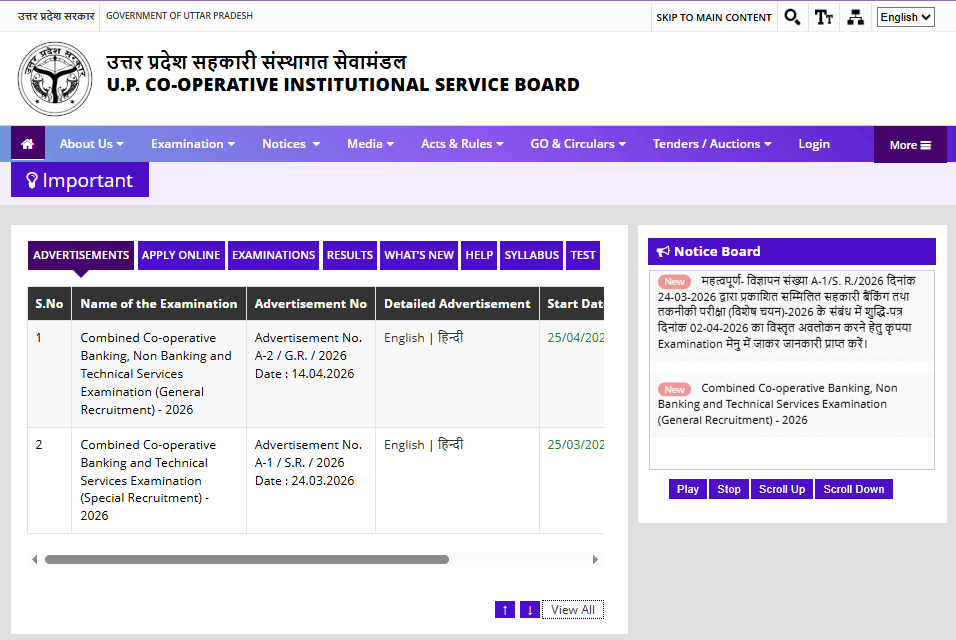Switch to the APPLY ONLINE tab
This screenshot has width=956, height=640.
pyautogui.click(x=181, y=255)
